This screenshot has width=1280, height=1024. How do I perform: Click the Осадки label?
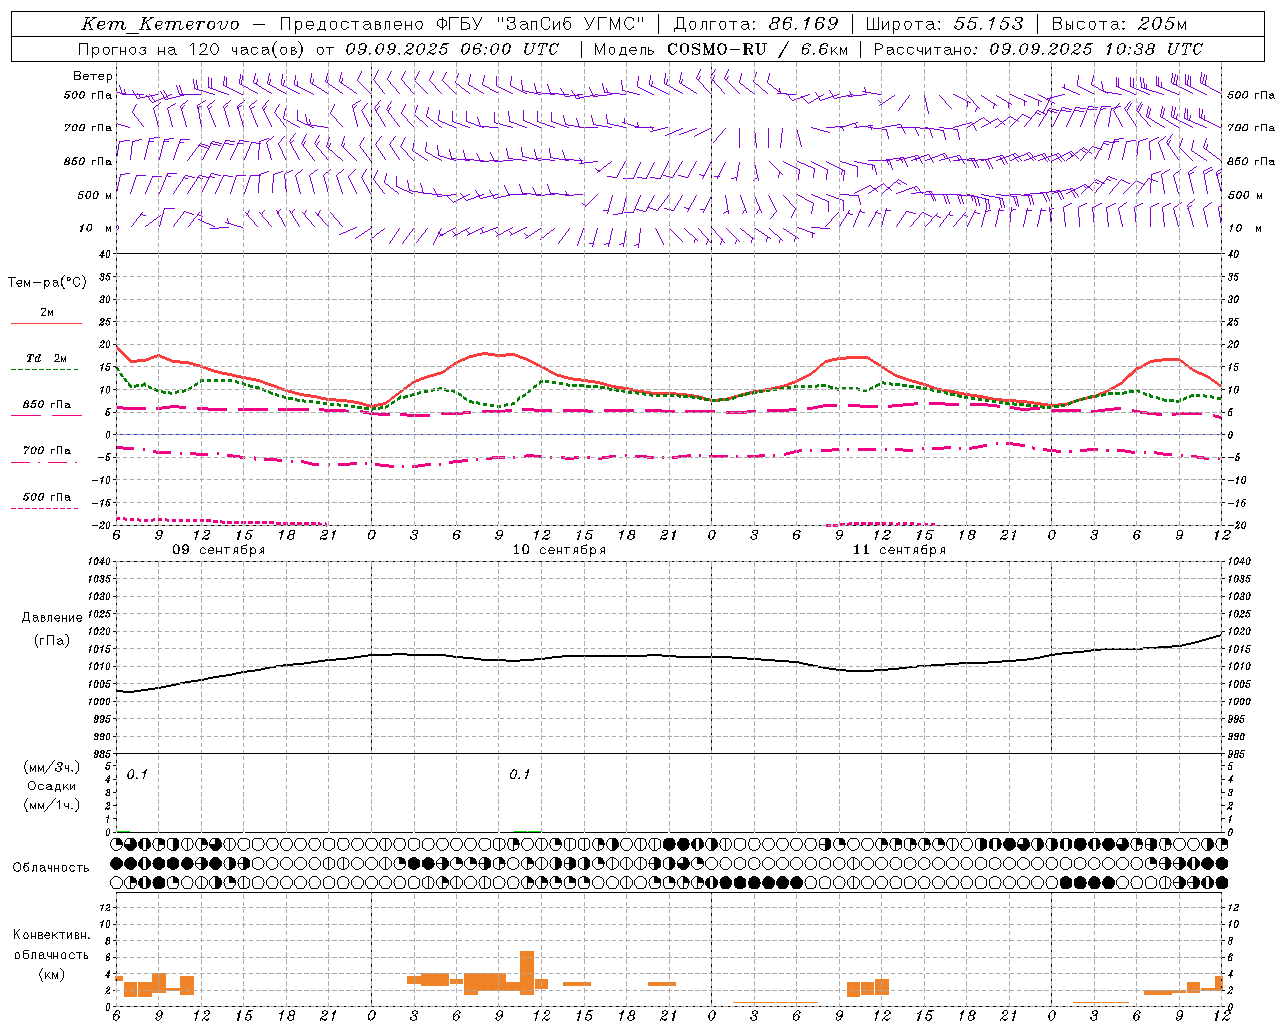click(x=52, y=786)
